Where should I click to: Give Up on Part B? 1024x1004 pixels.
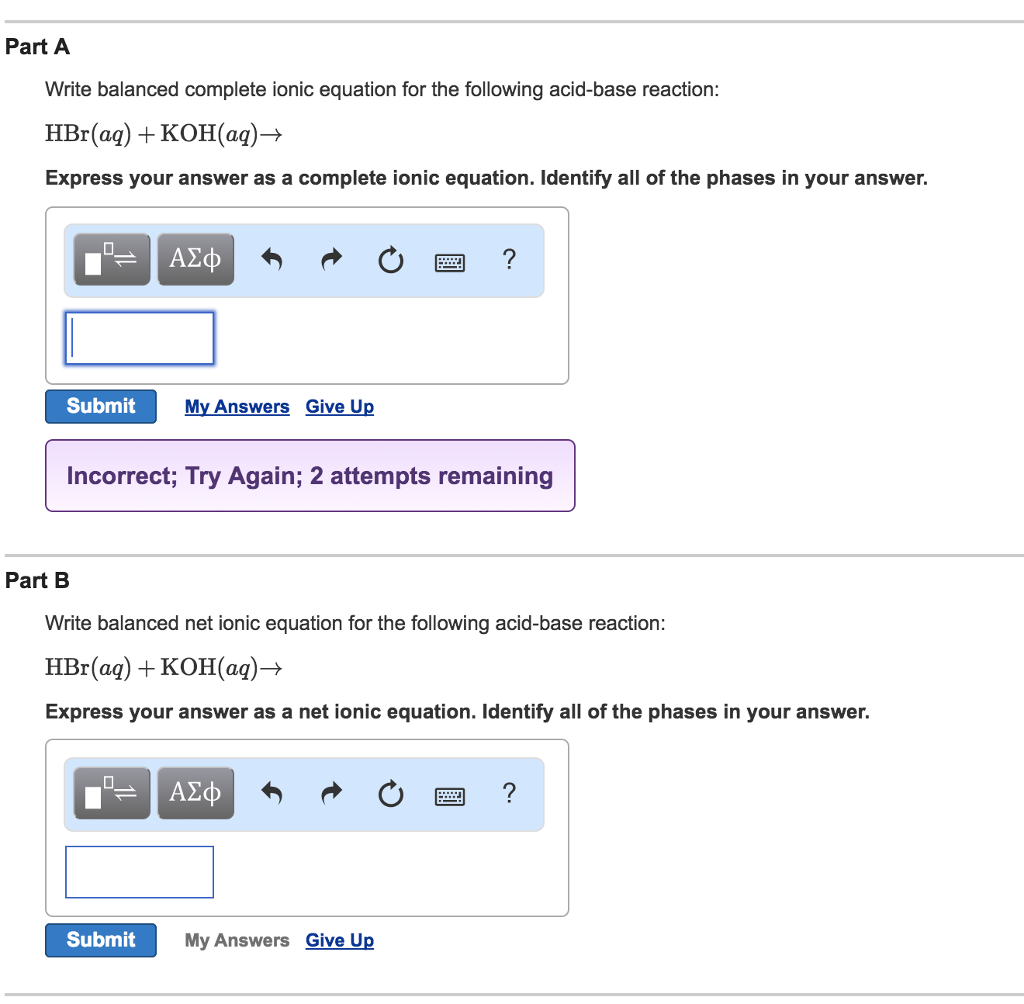pos(340,941)
